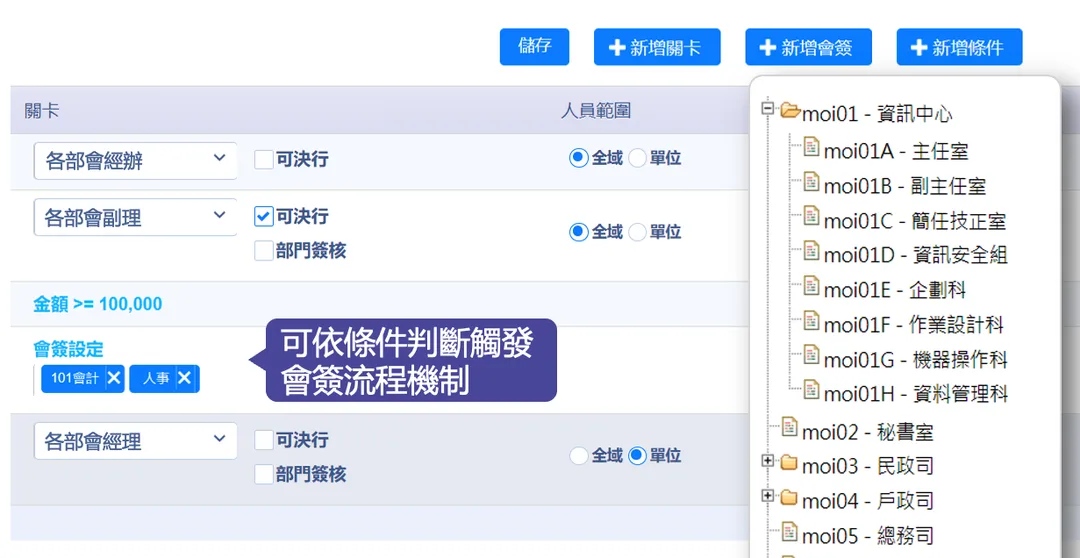Expand the moi03 民政司 tree node
Screen dimensions: 1080x558
[x=768, y=461]
